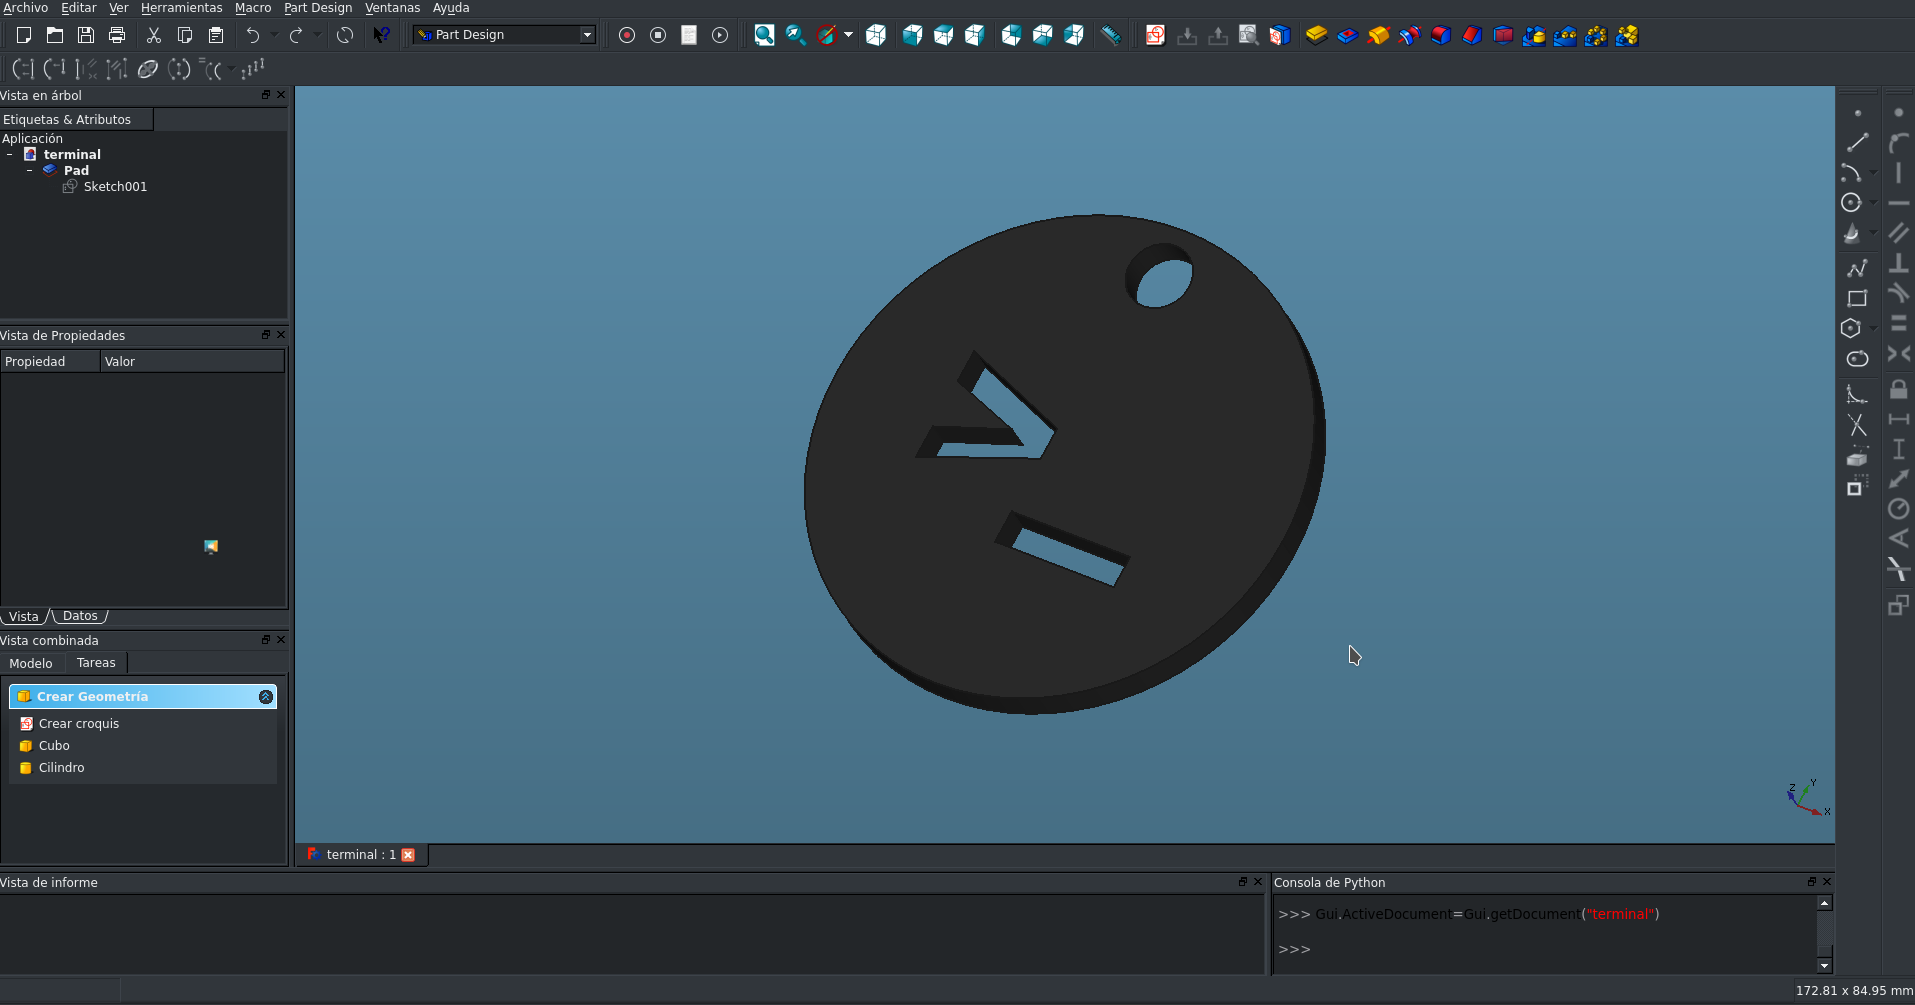1915x1005 pixels.
Task: Click the Linear pattern icon
Action: pos(1565,35)
